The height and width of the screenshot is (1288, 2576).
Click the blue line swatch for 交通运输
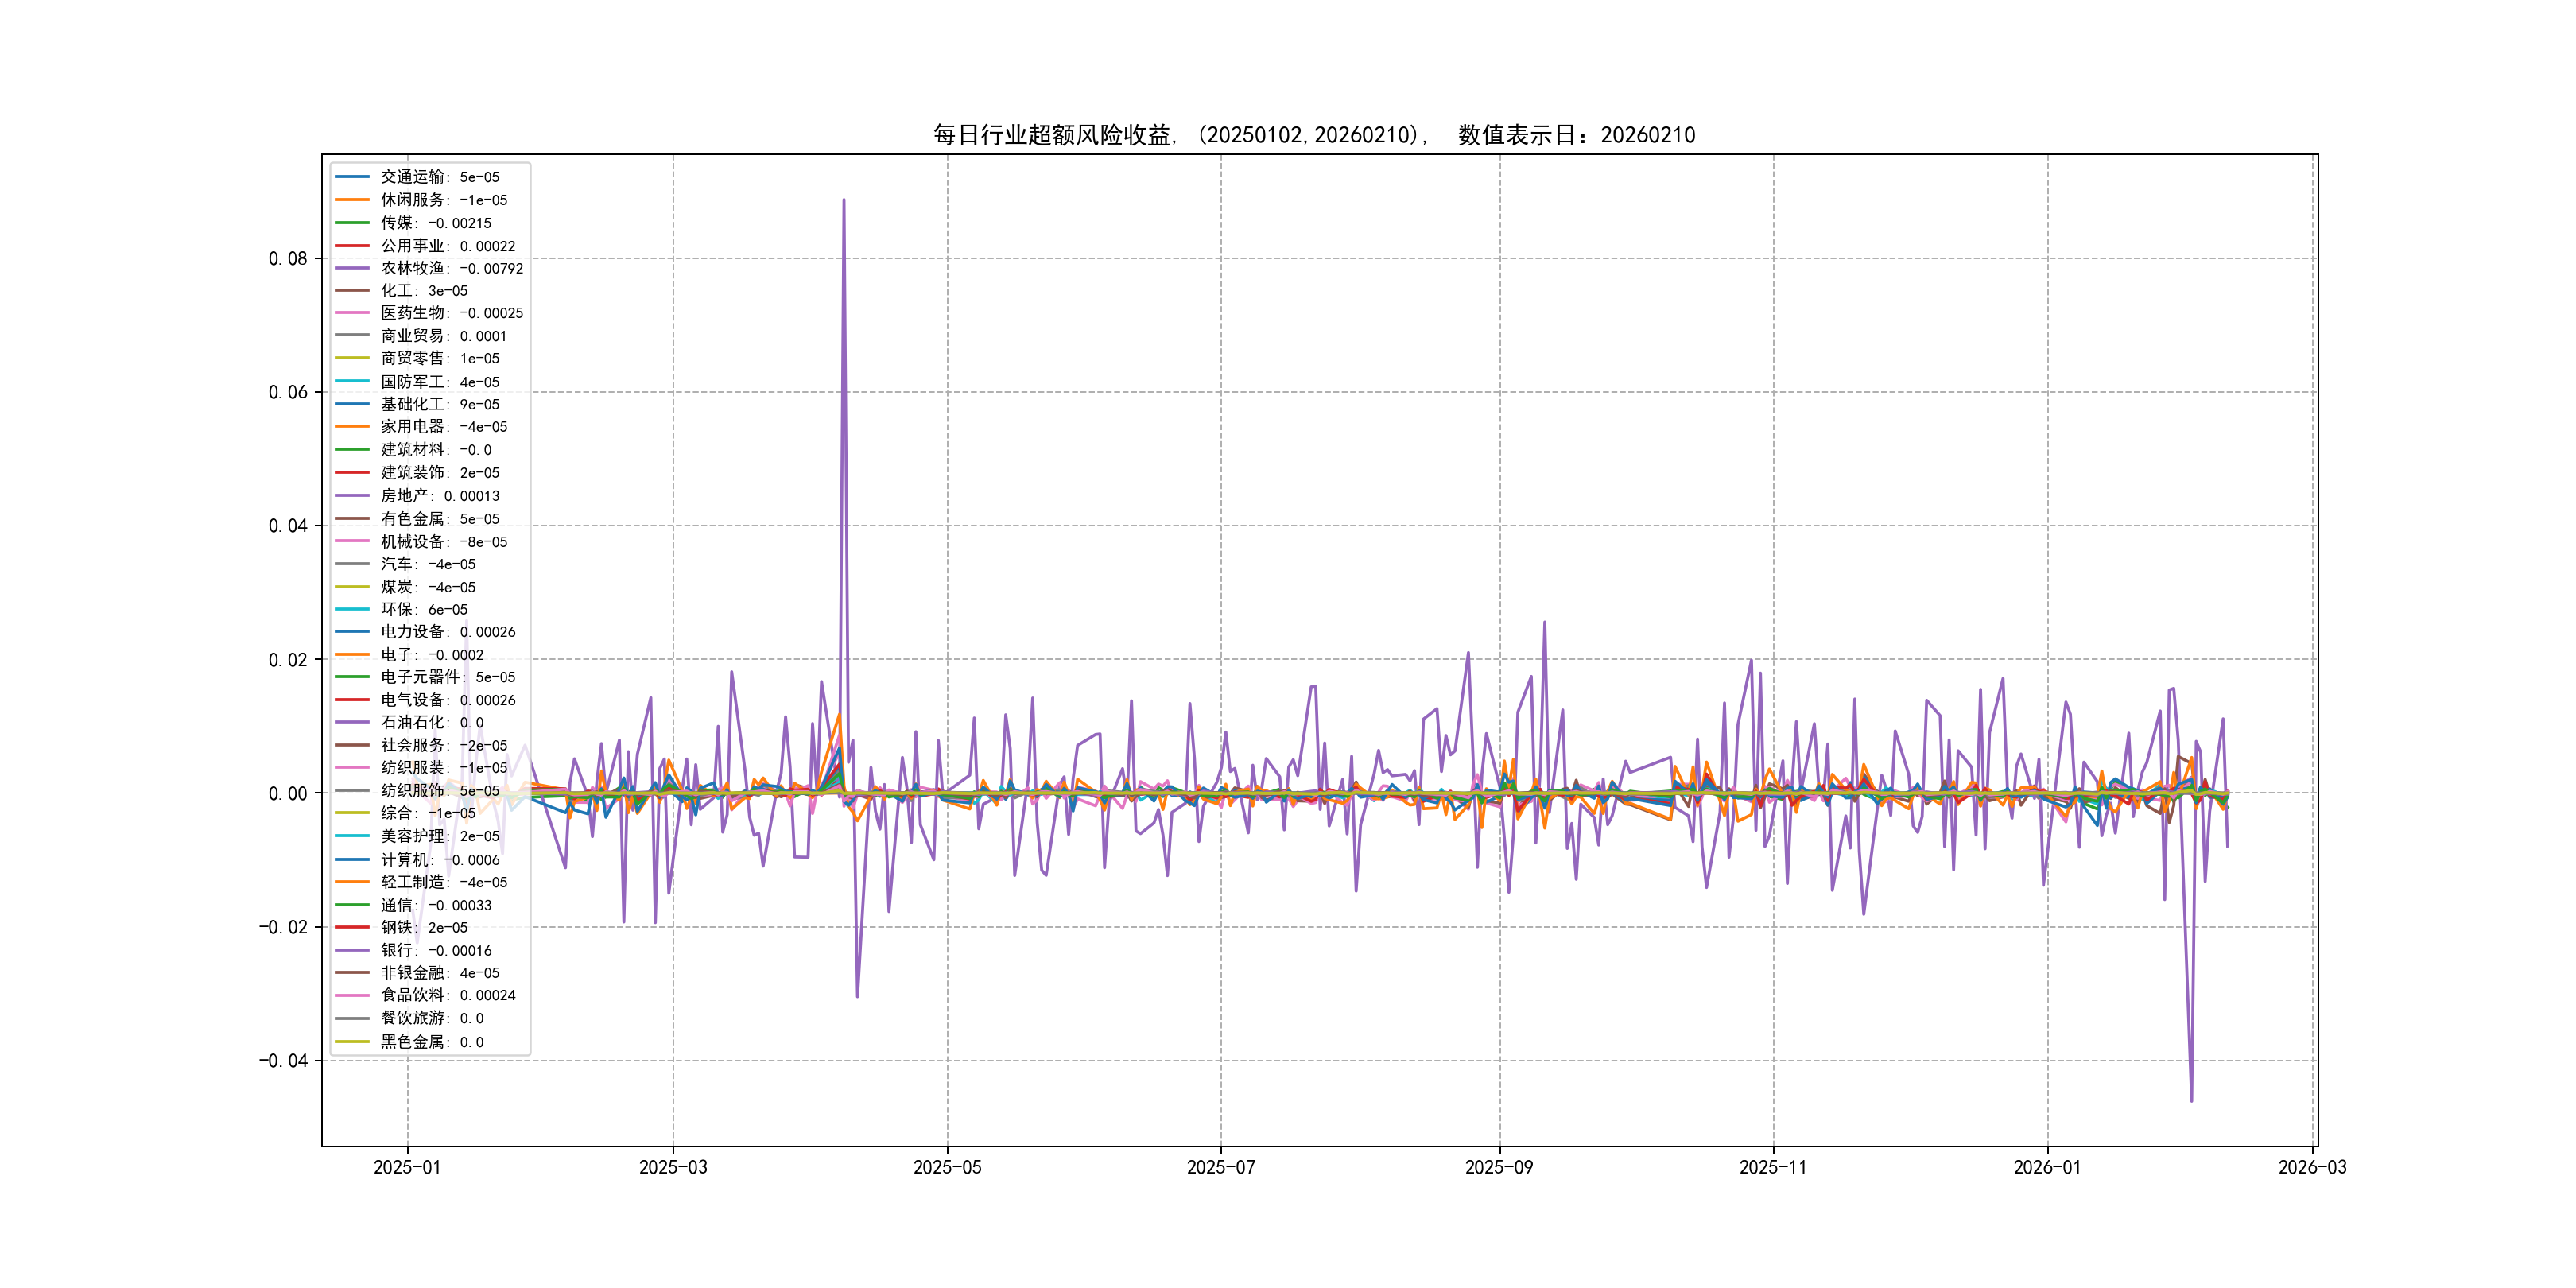pos(352,177)
